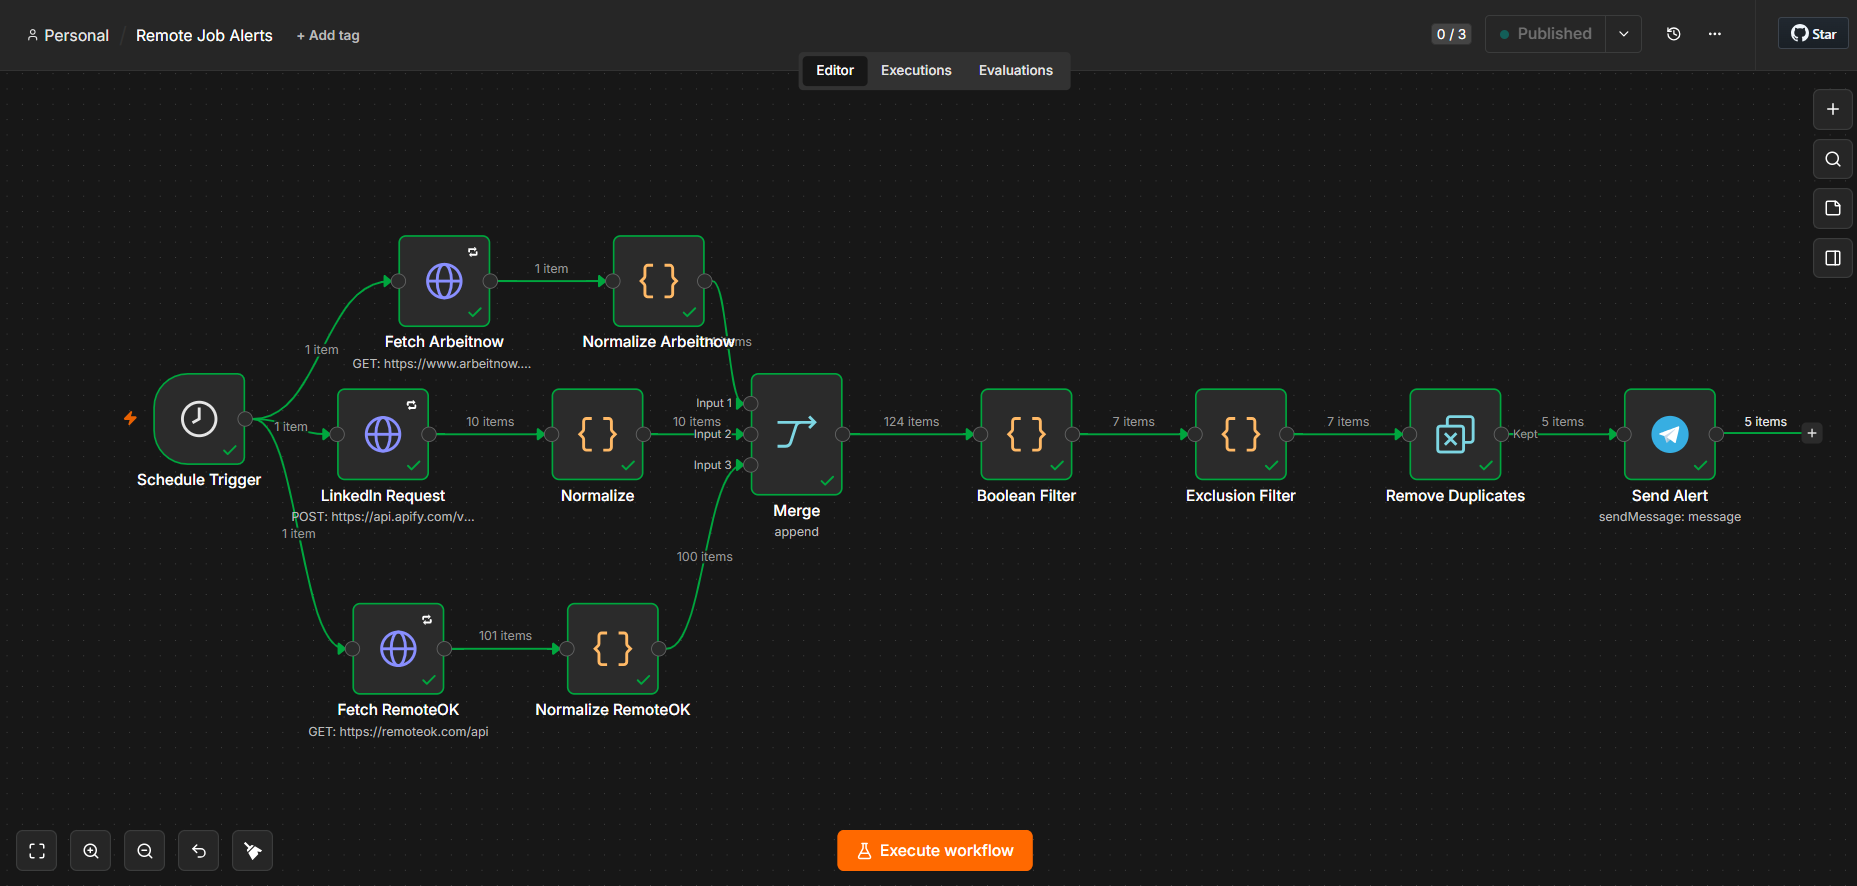Open the three-dot workflow menu

[x=1715, y=34]
